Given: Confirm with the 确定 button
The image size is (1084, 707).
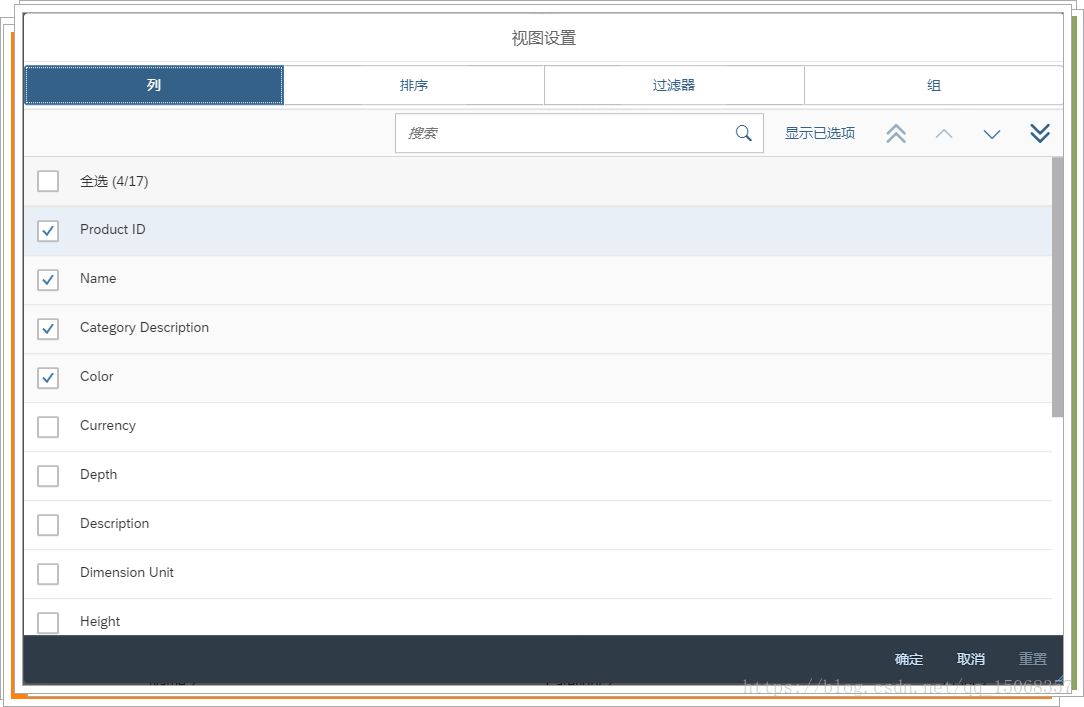Looking at the screenshot, I should pyautogui.click(x=908, y=659).
